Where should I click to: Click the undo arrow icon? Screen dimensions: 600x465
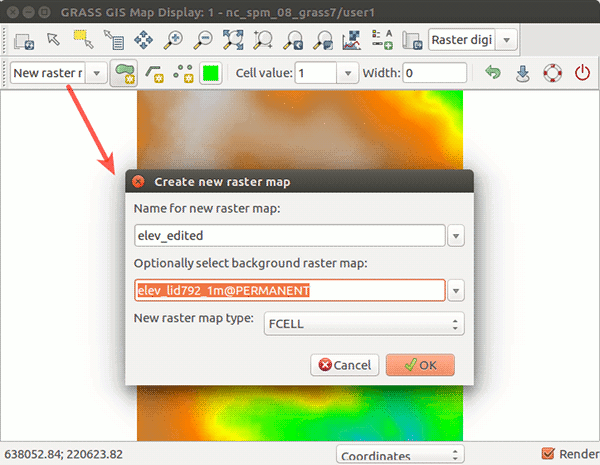[x=493, y=74]
